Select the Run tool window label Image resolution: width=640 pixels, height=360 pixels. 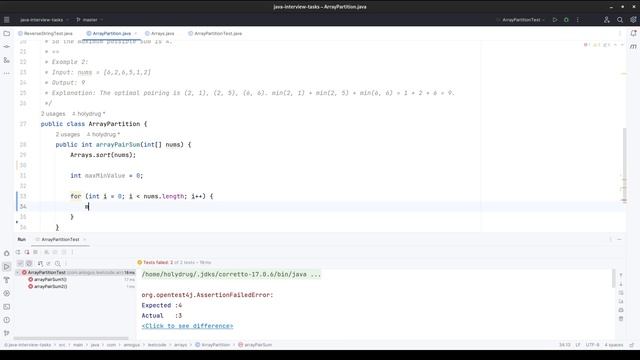click(x=22, y=240)
